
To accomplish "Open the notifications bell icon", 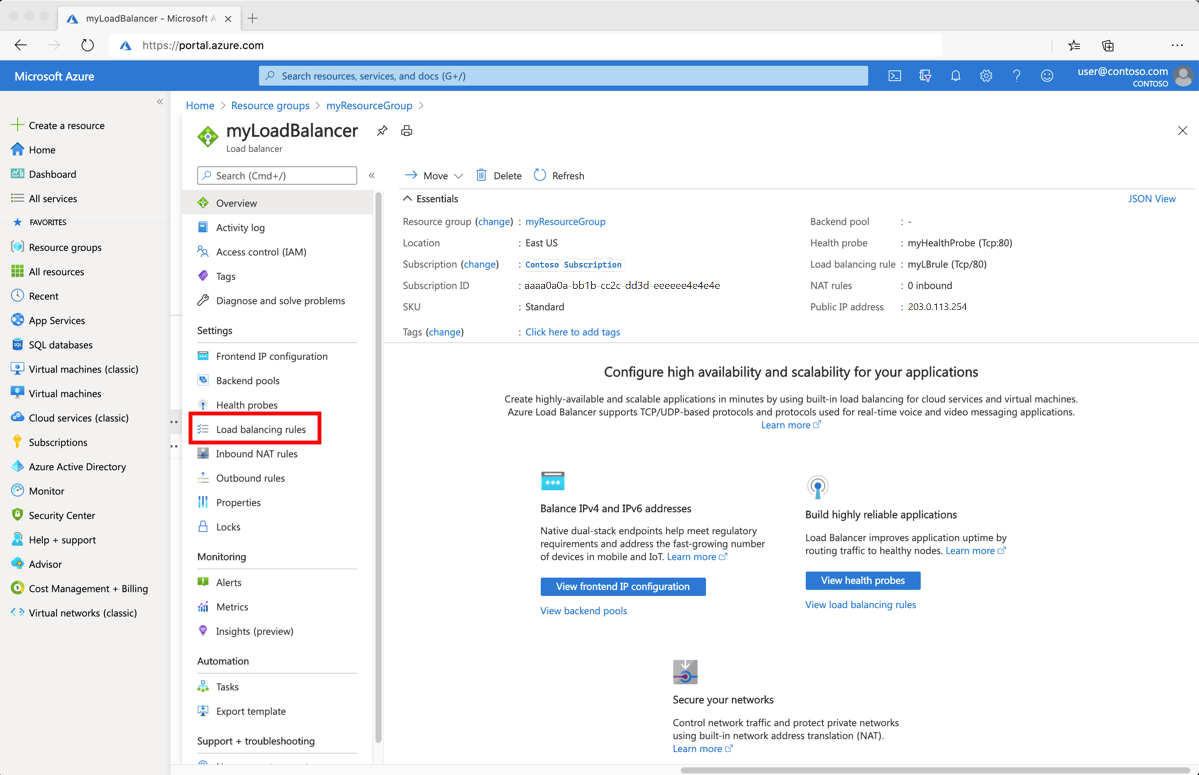I will (955, 75).
